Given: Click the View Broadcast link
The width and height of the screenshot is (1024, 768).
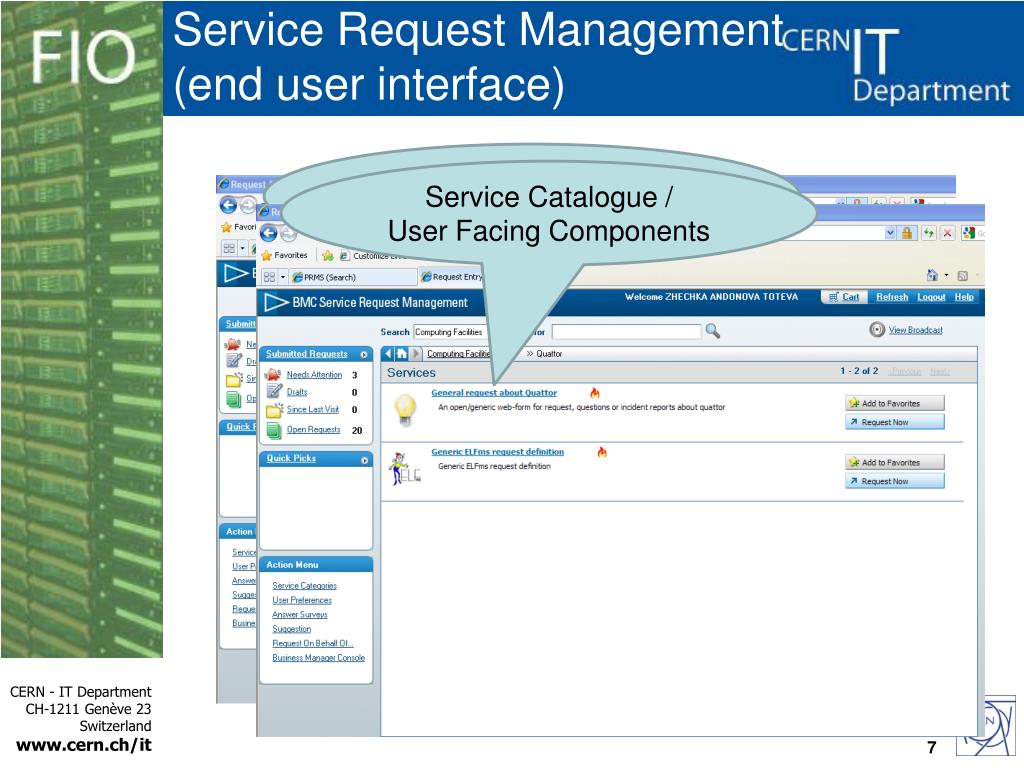Looking at the screenshot, I should coord(916,330).
